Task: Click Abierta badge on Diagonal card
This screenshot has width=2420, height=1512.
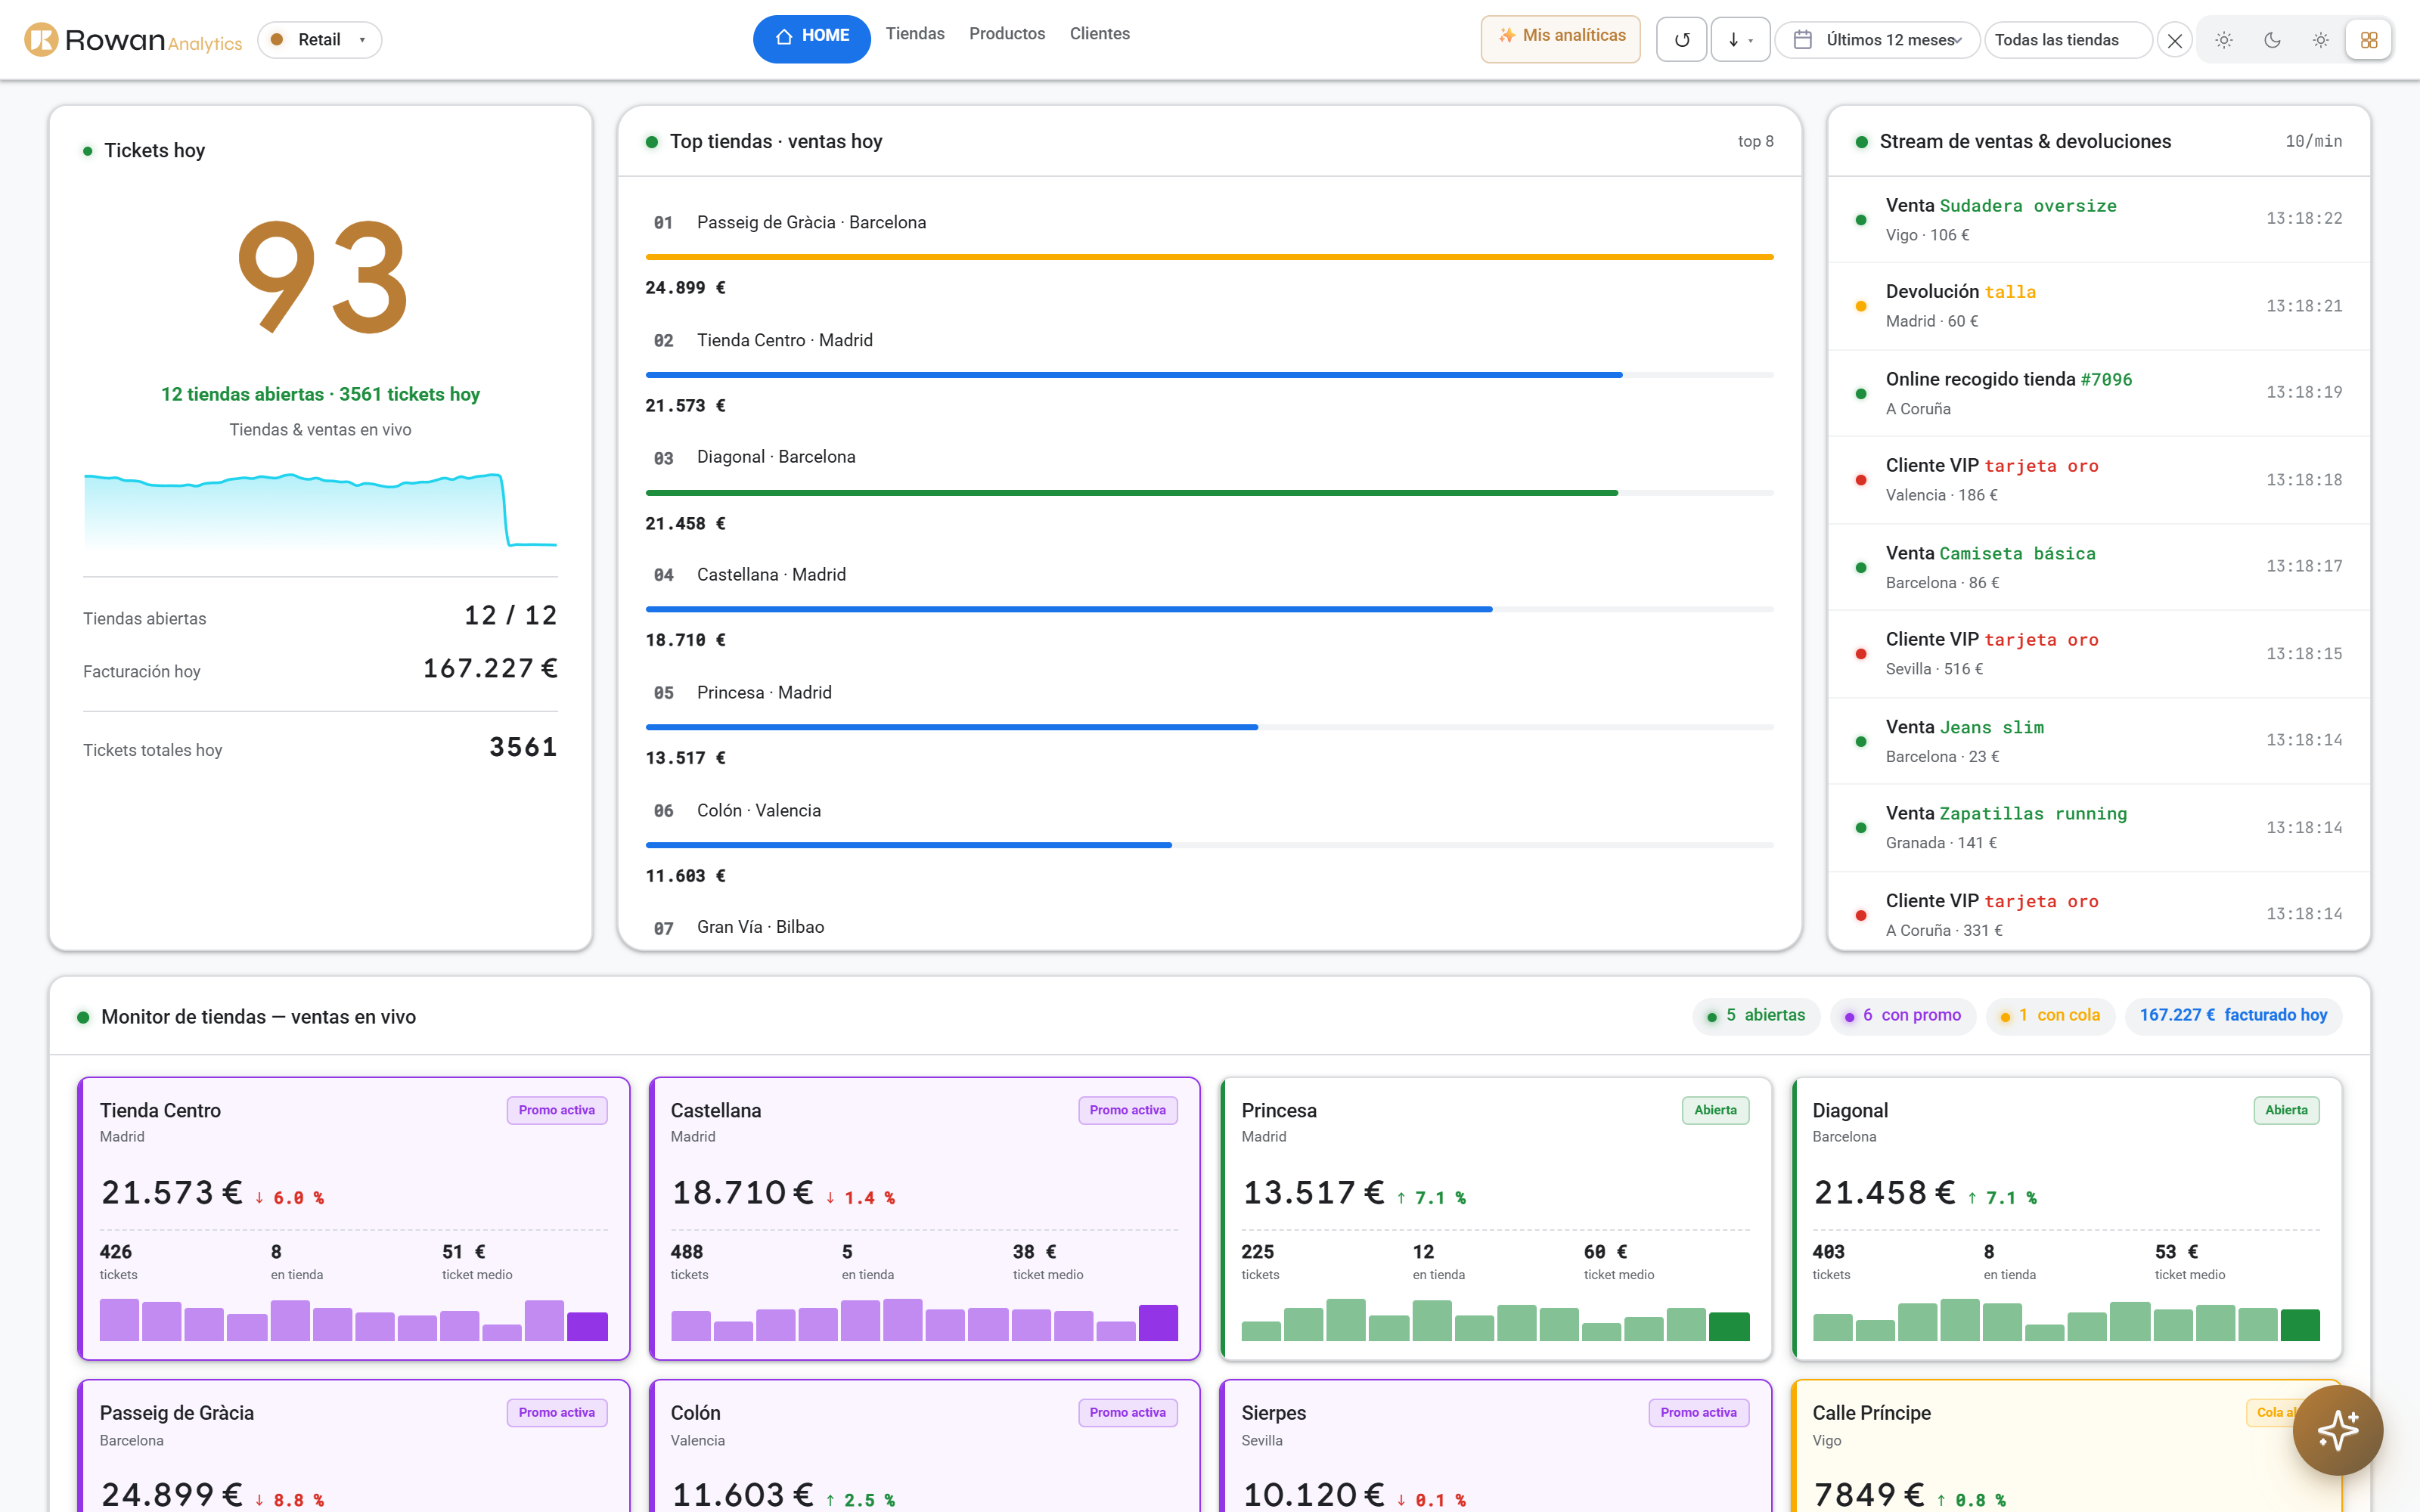Action: tap(2286, 1110)
